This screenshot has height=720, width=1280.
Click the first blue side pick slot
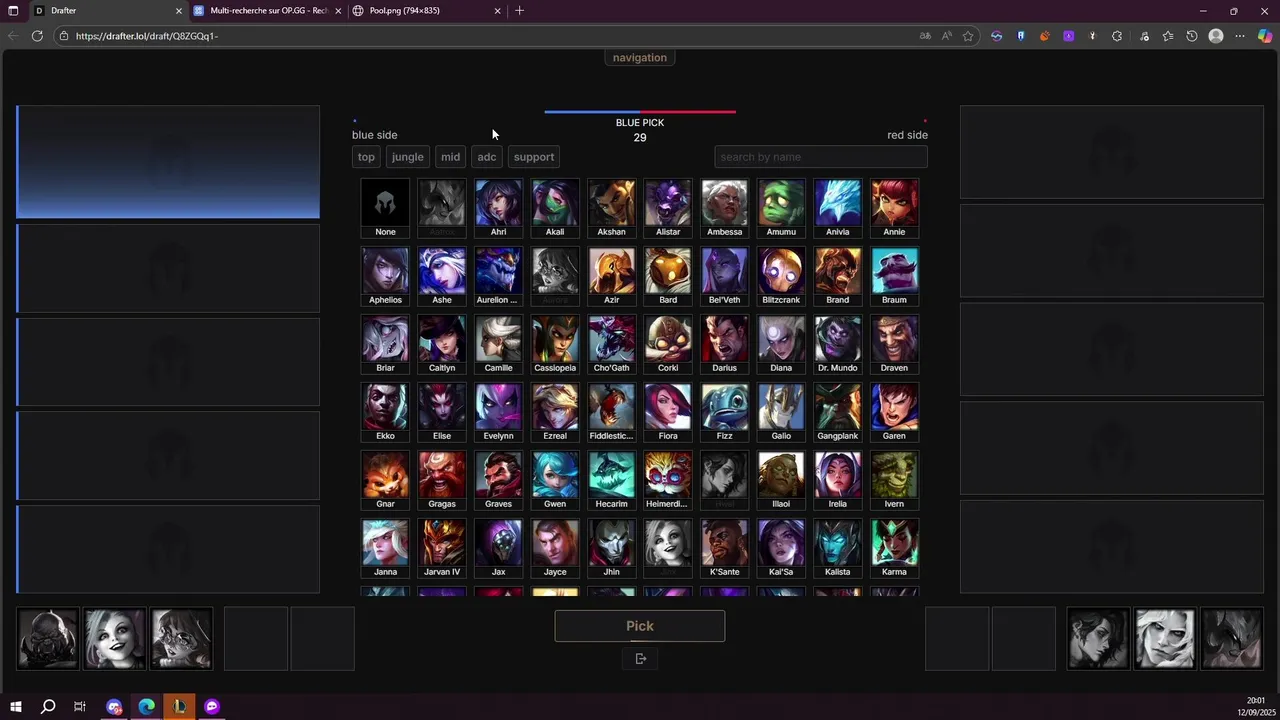click(168, 162)
